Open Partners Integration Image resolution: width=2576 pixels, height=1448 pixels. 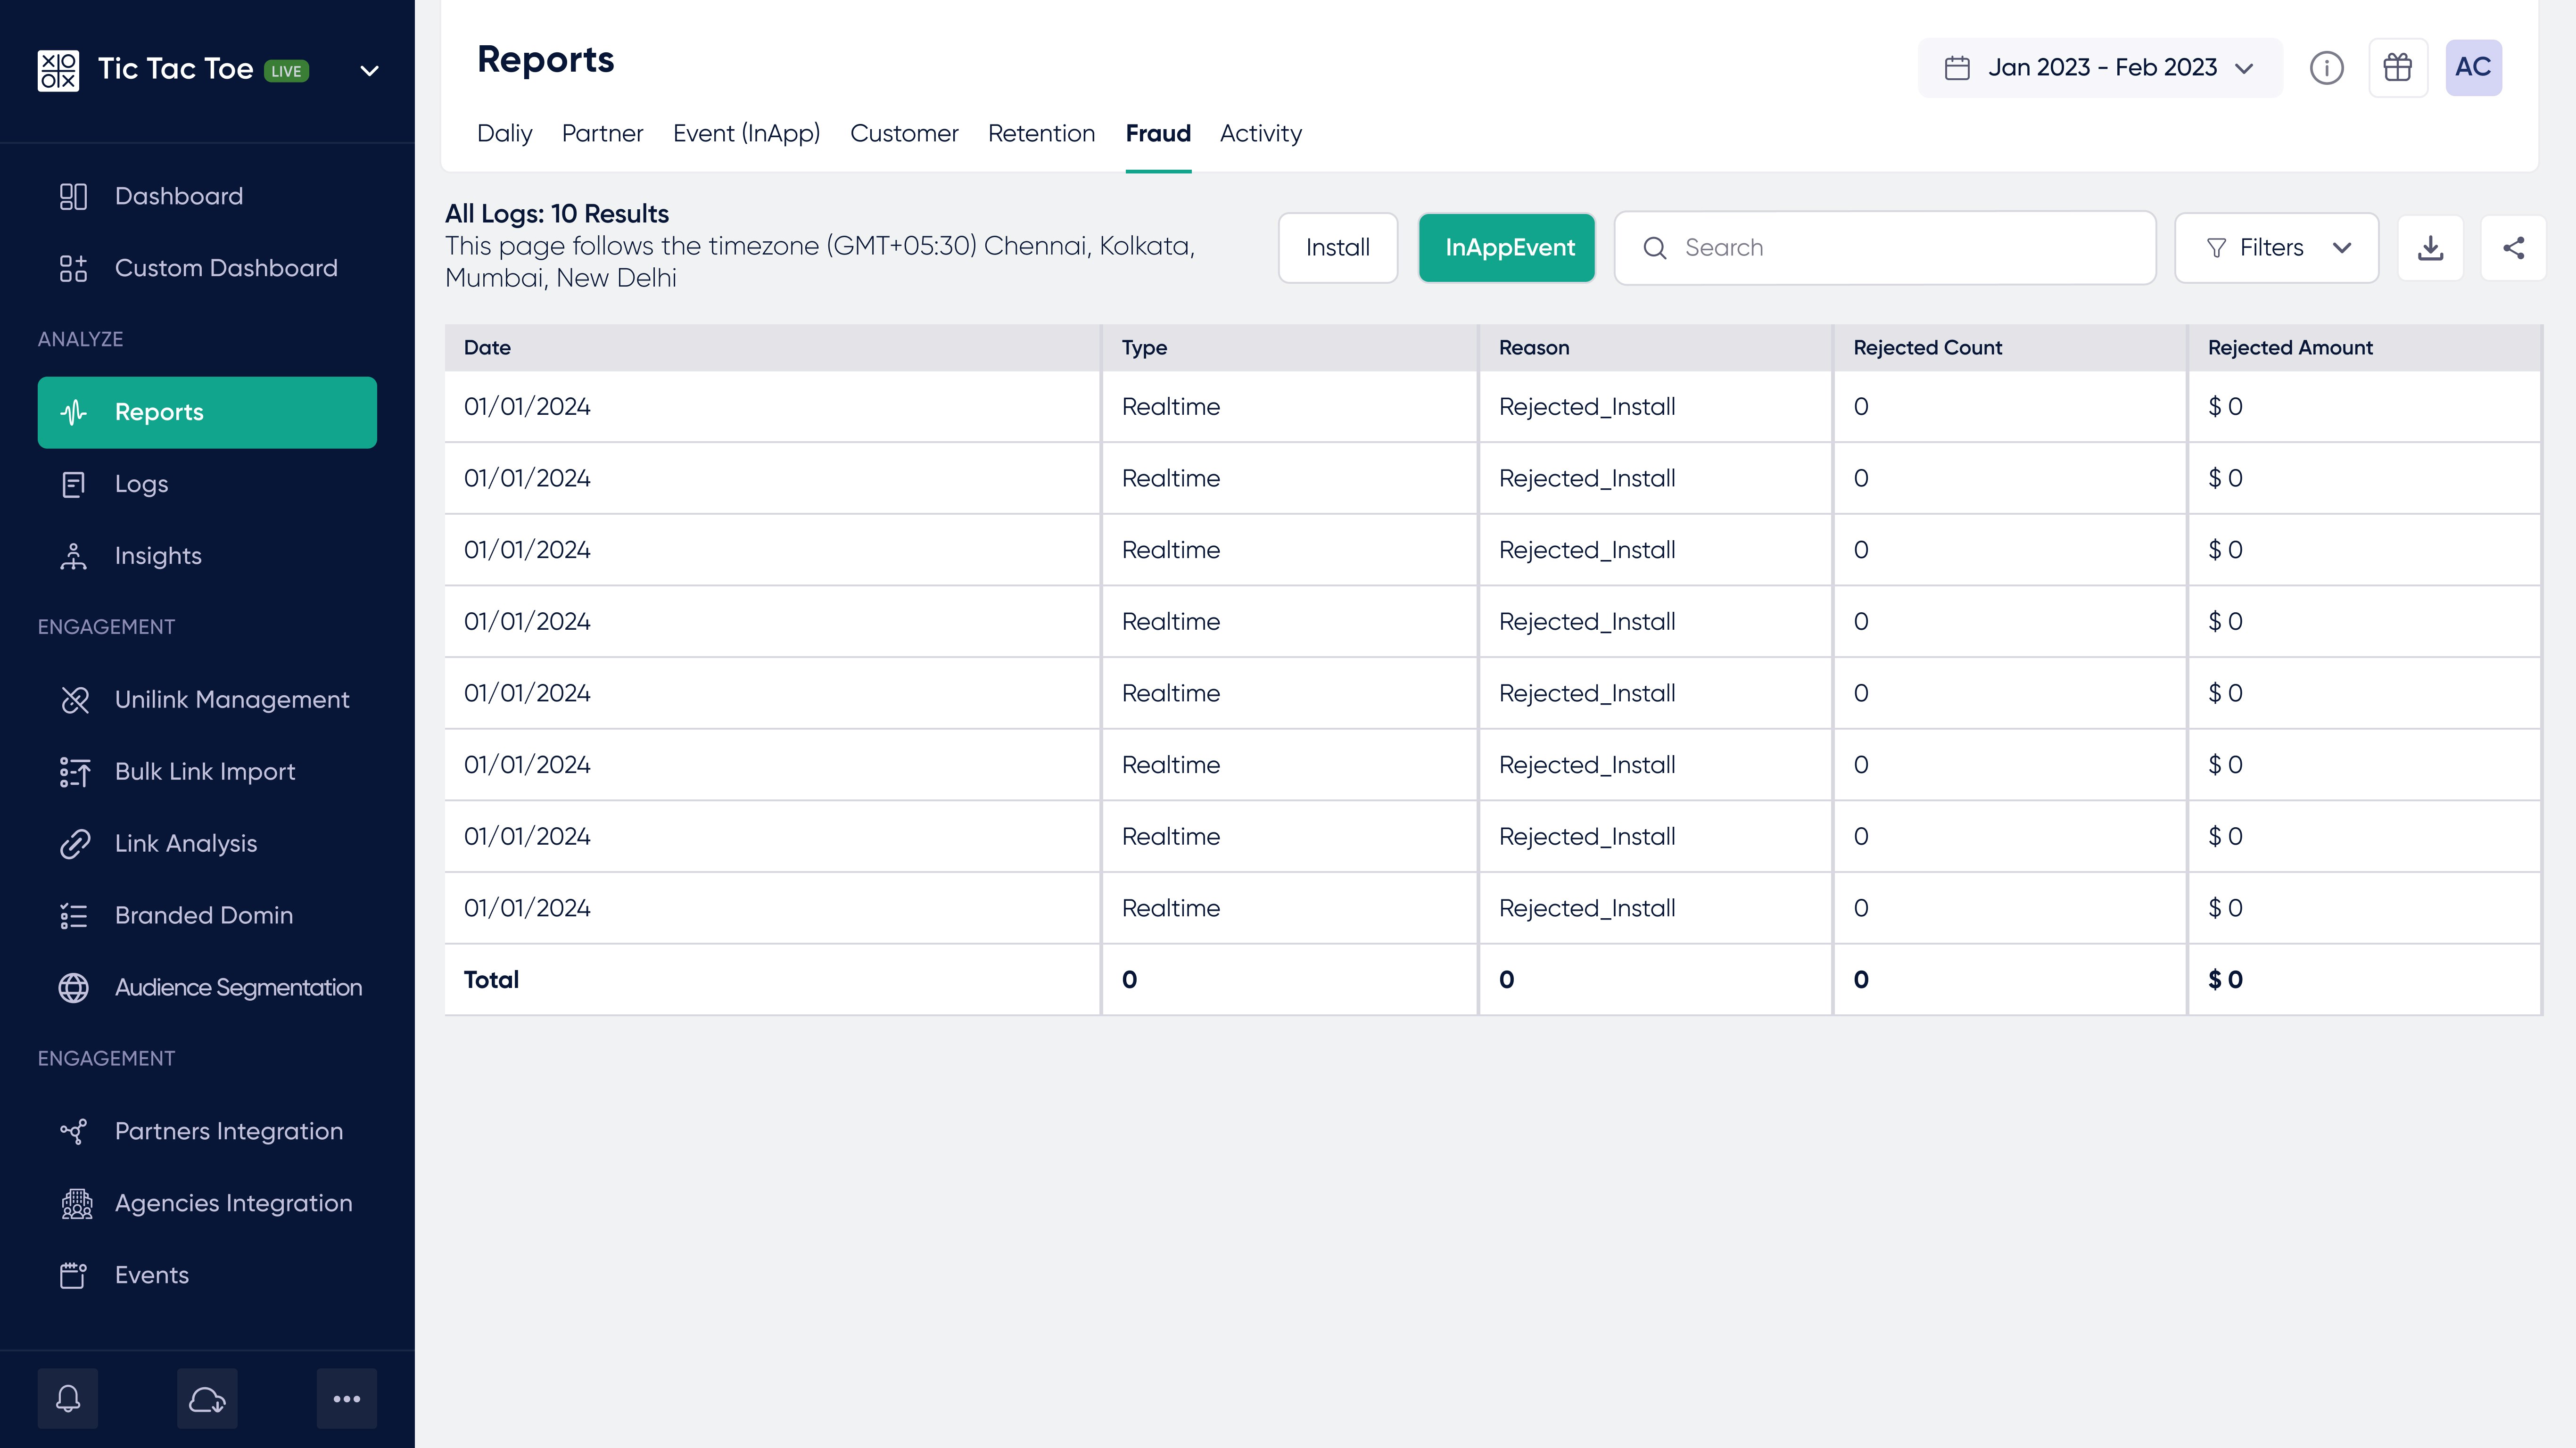207,1132
